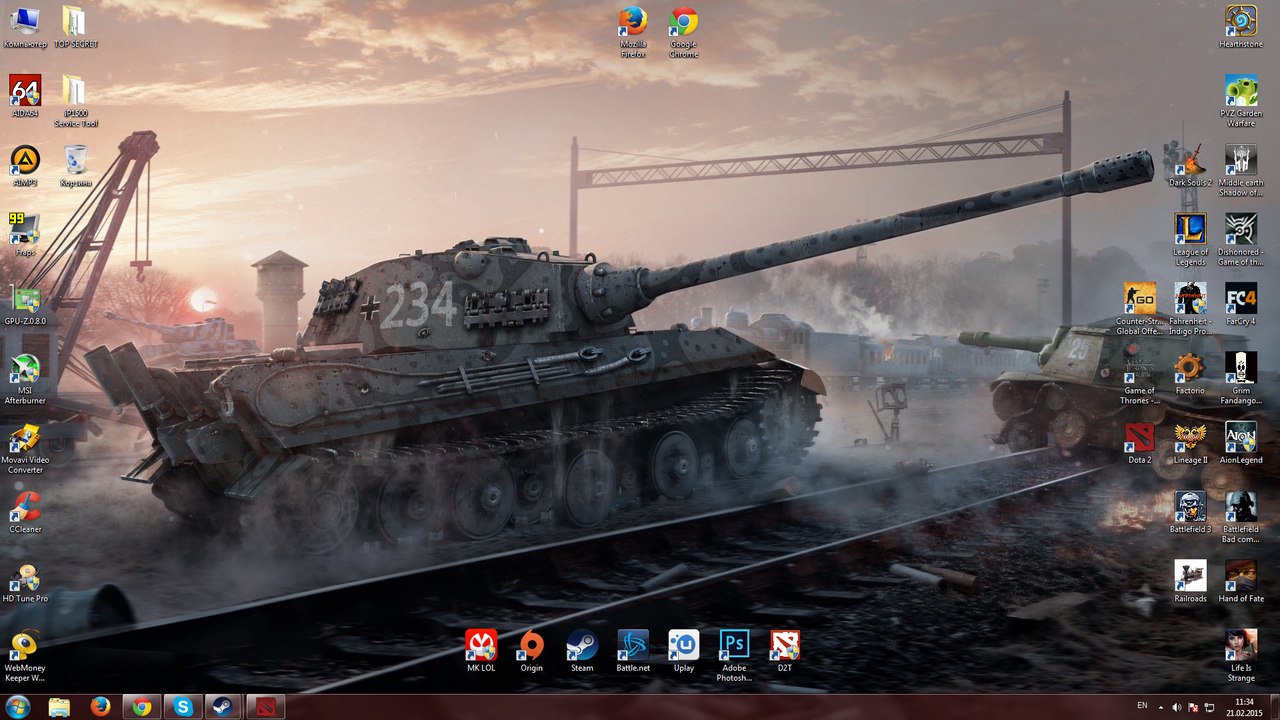Select the Hearthstone game icon
This screenshot has width=1280, height=720.
point(1241,27)
